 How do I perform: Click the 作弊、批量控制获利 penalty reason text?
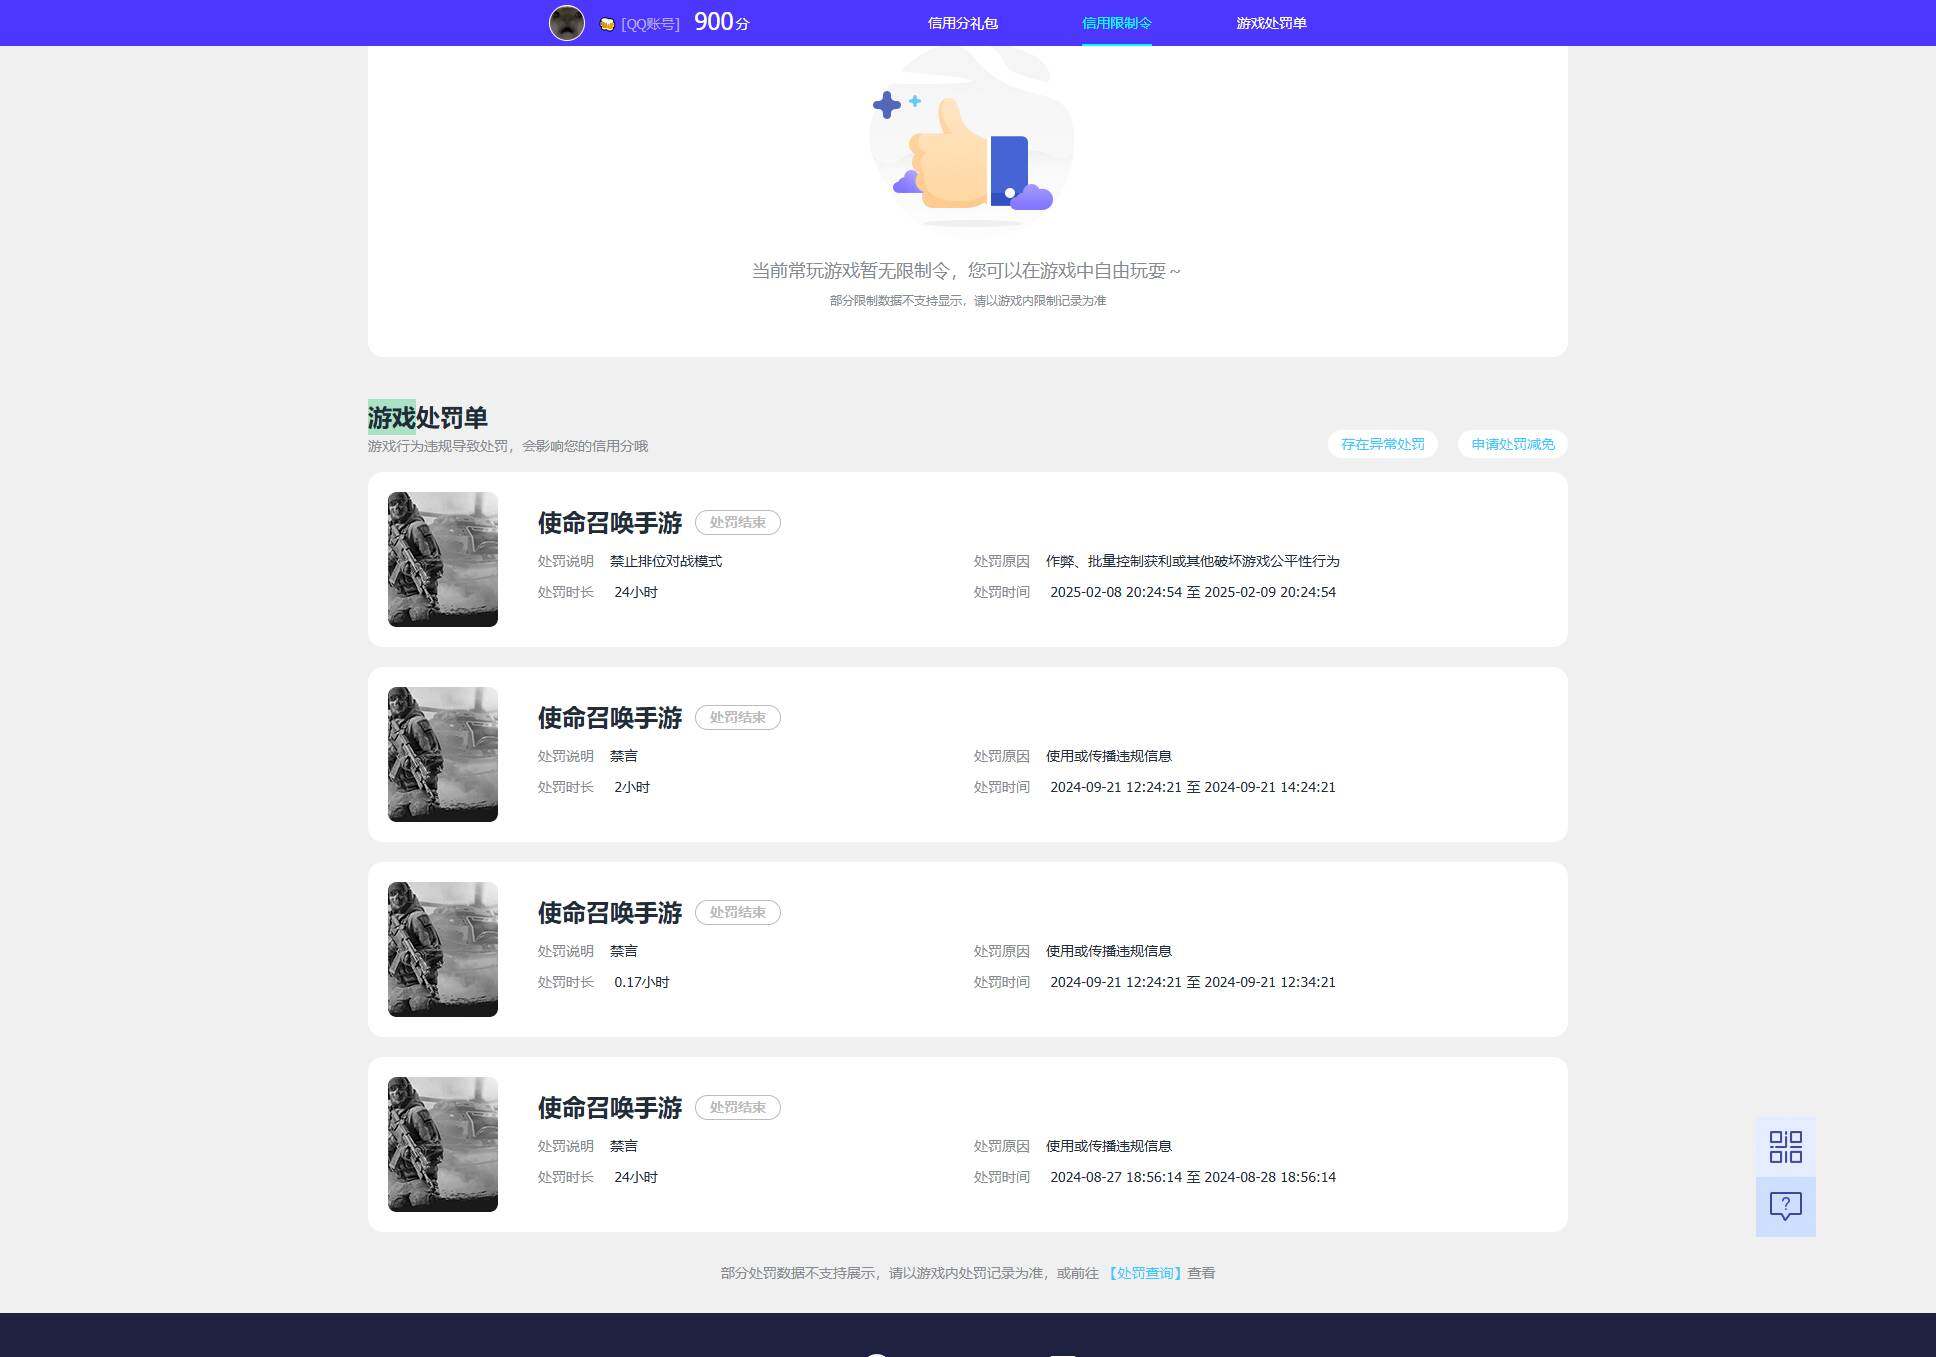pos(1193,561)
